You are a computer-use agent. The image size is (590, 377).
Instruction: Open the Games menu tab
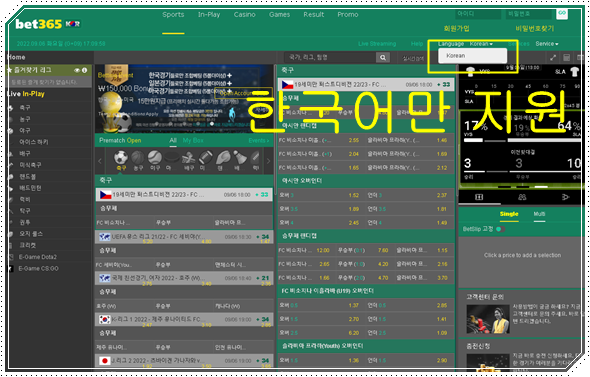[279, 15]
